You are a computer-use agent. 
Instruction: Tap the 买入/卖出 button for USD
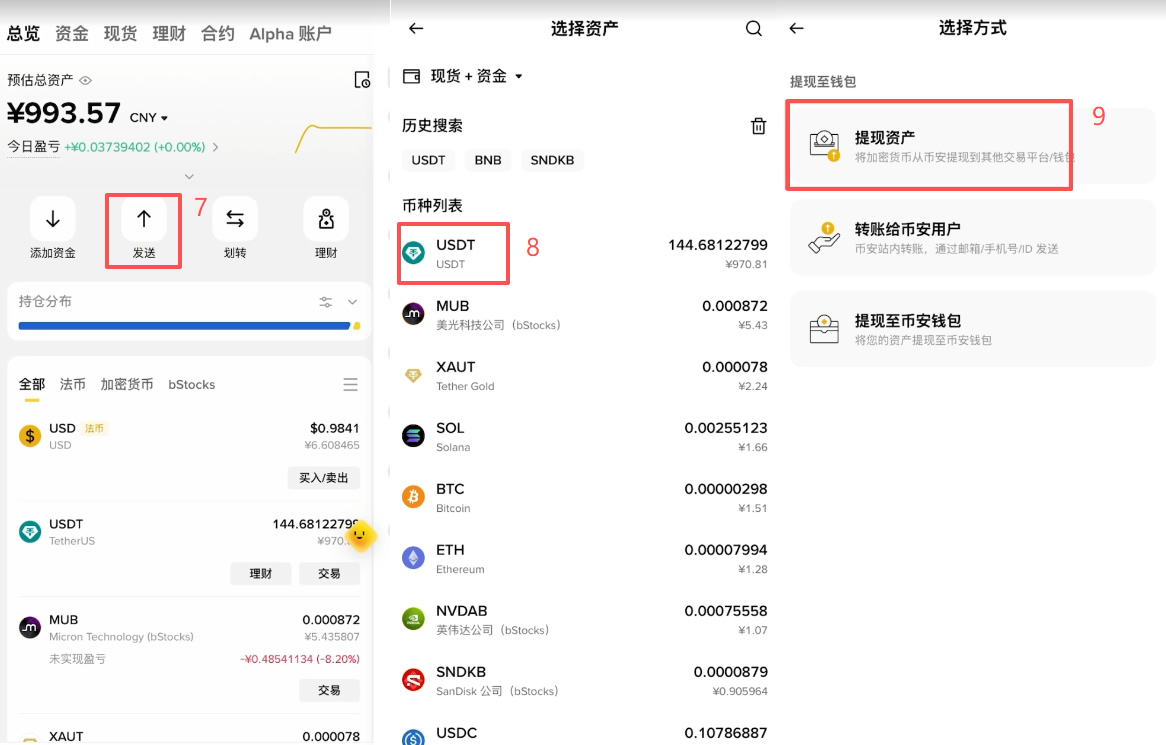[323, 477]
